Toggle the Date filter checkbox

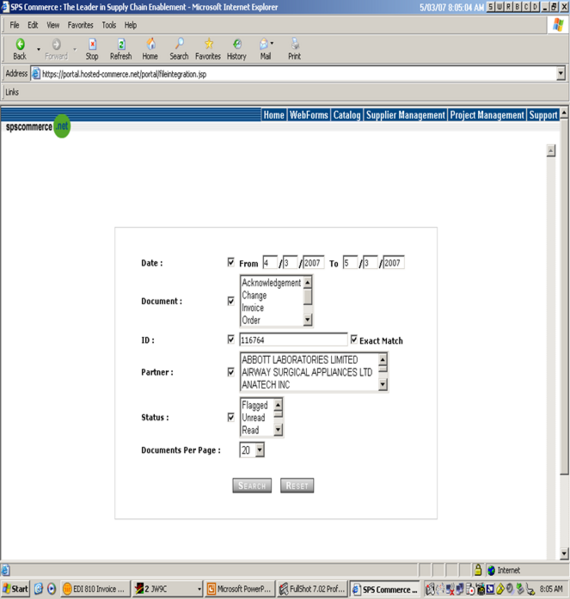point(231,262)
